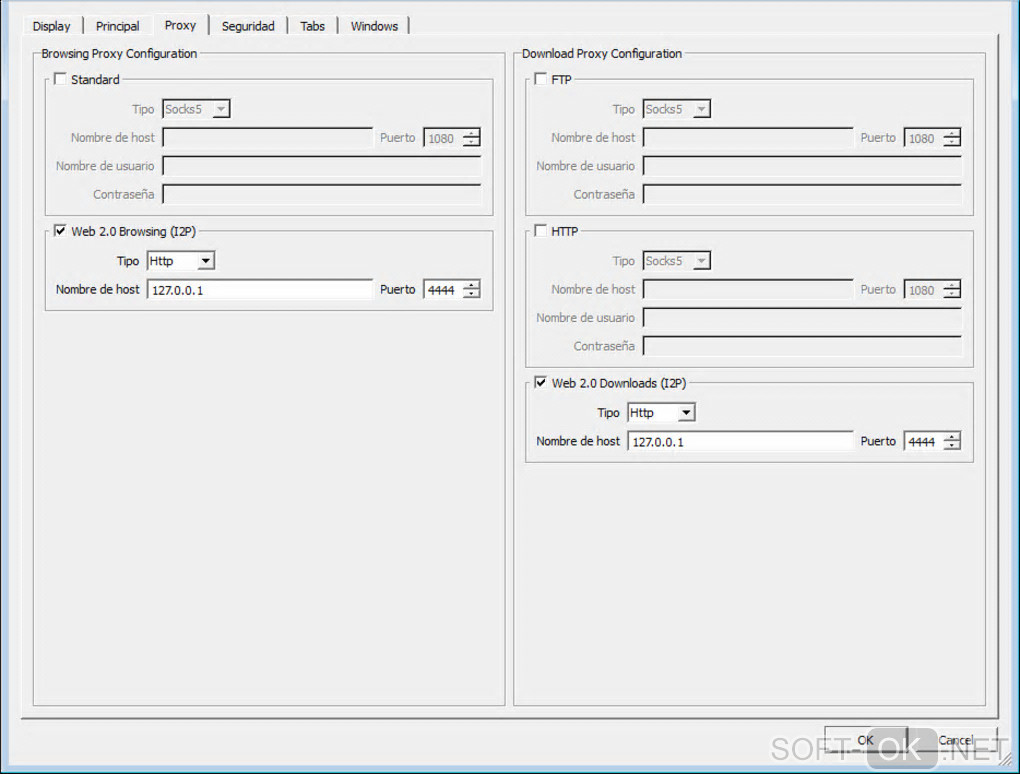Viewport: 1020px width, 774px height.
Task: Click Contraseña field under FTP
Action: click(802, 194)
